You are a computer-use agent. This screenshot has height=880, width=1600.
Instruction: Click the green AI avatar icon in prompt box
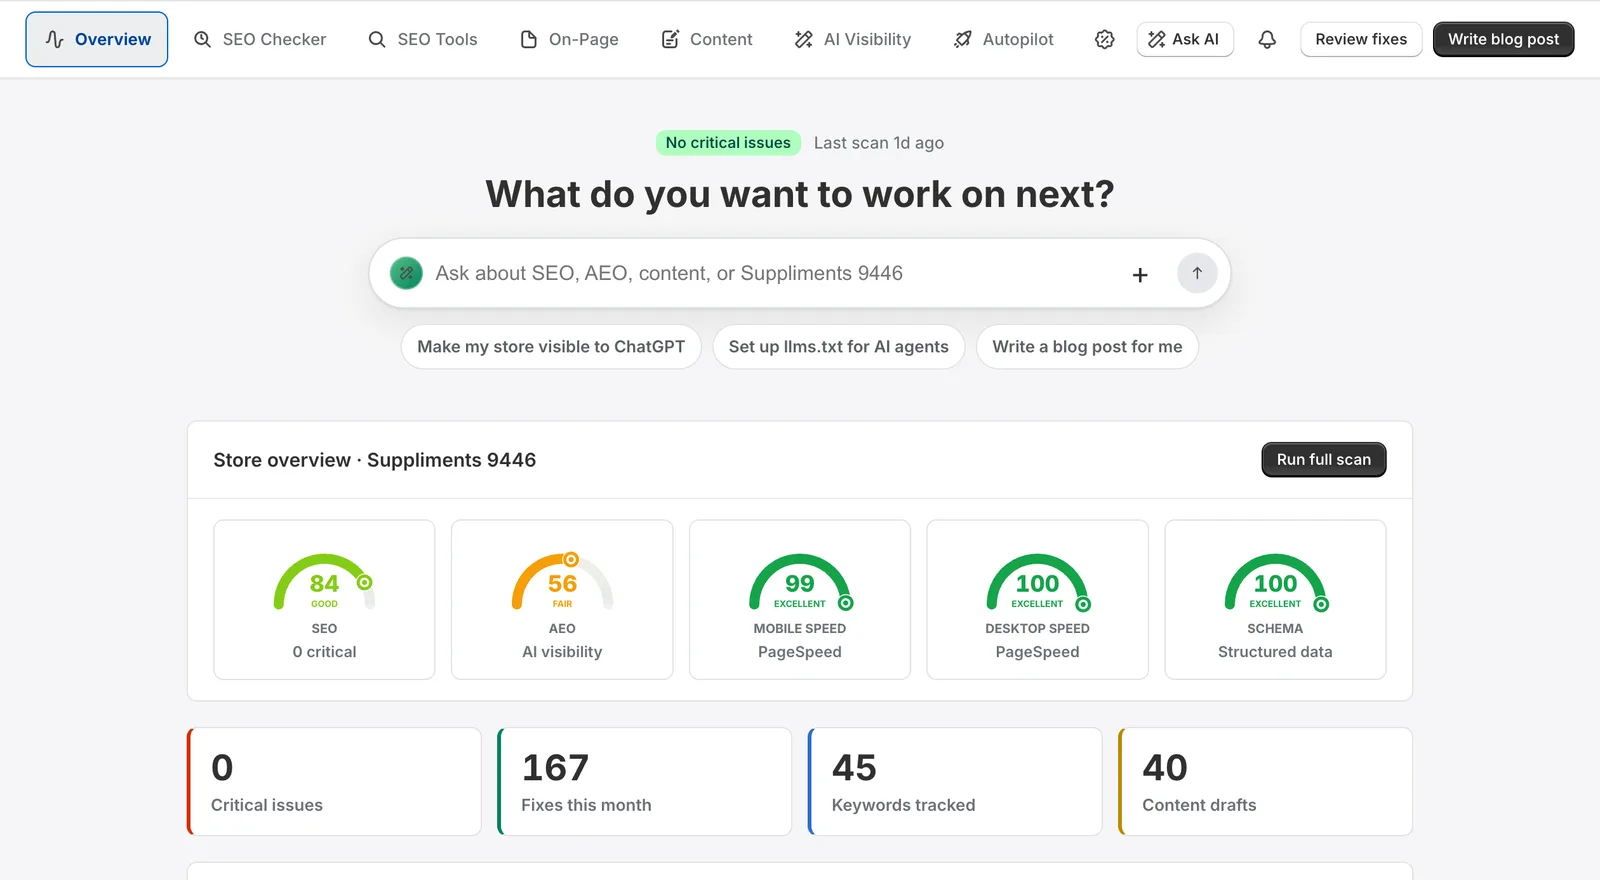tap(406, 273)
